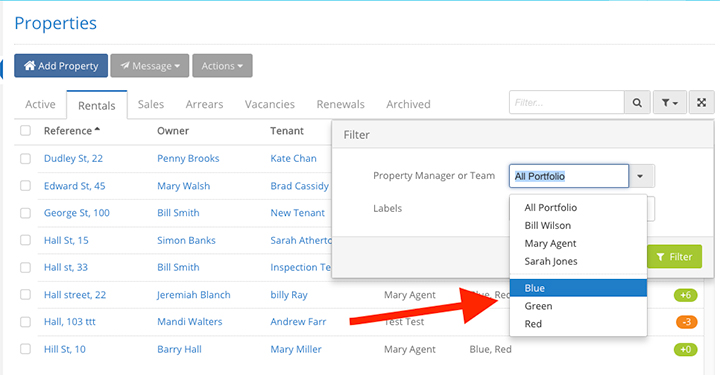Open the Hall st, 33 property link
This screenshot has width=720, height=375.
coord(66,267)
